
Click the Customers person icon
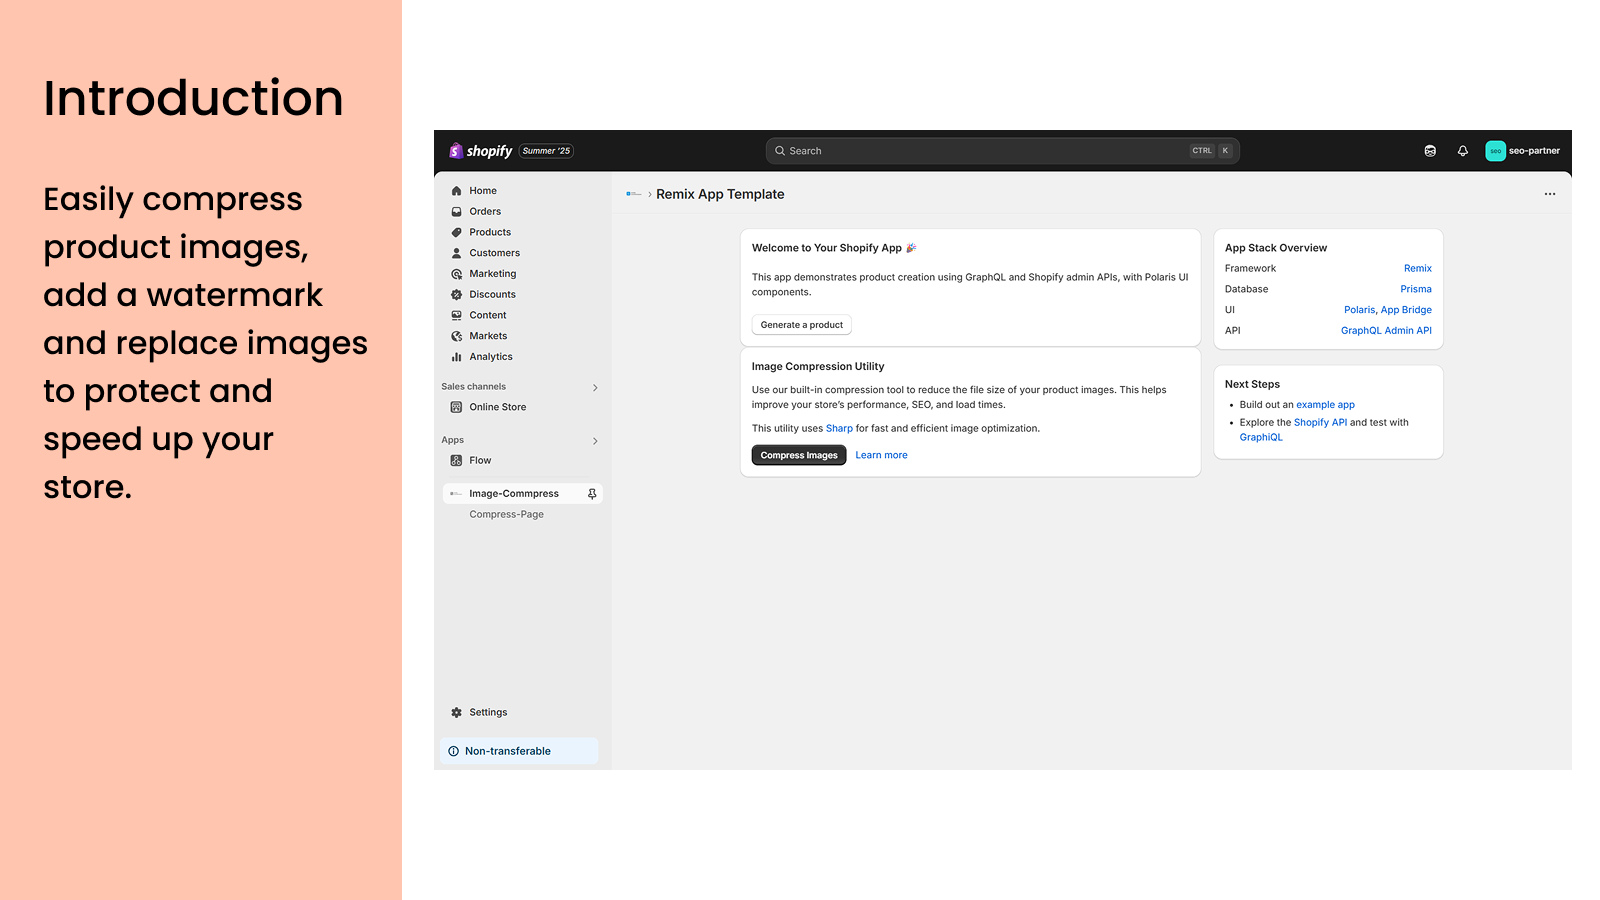(456, 253)
